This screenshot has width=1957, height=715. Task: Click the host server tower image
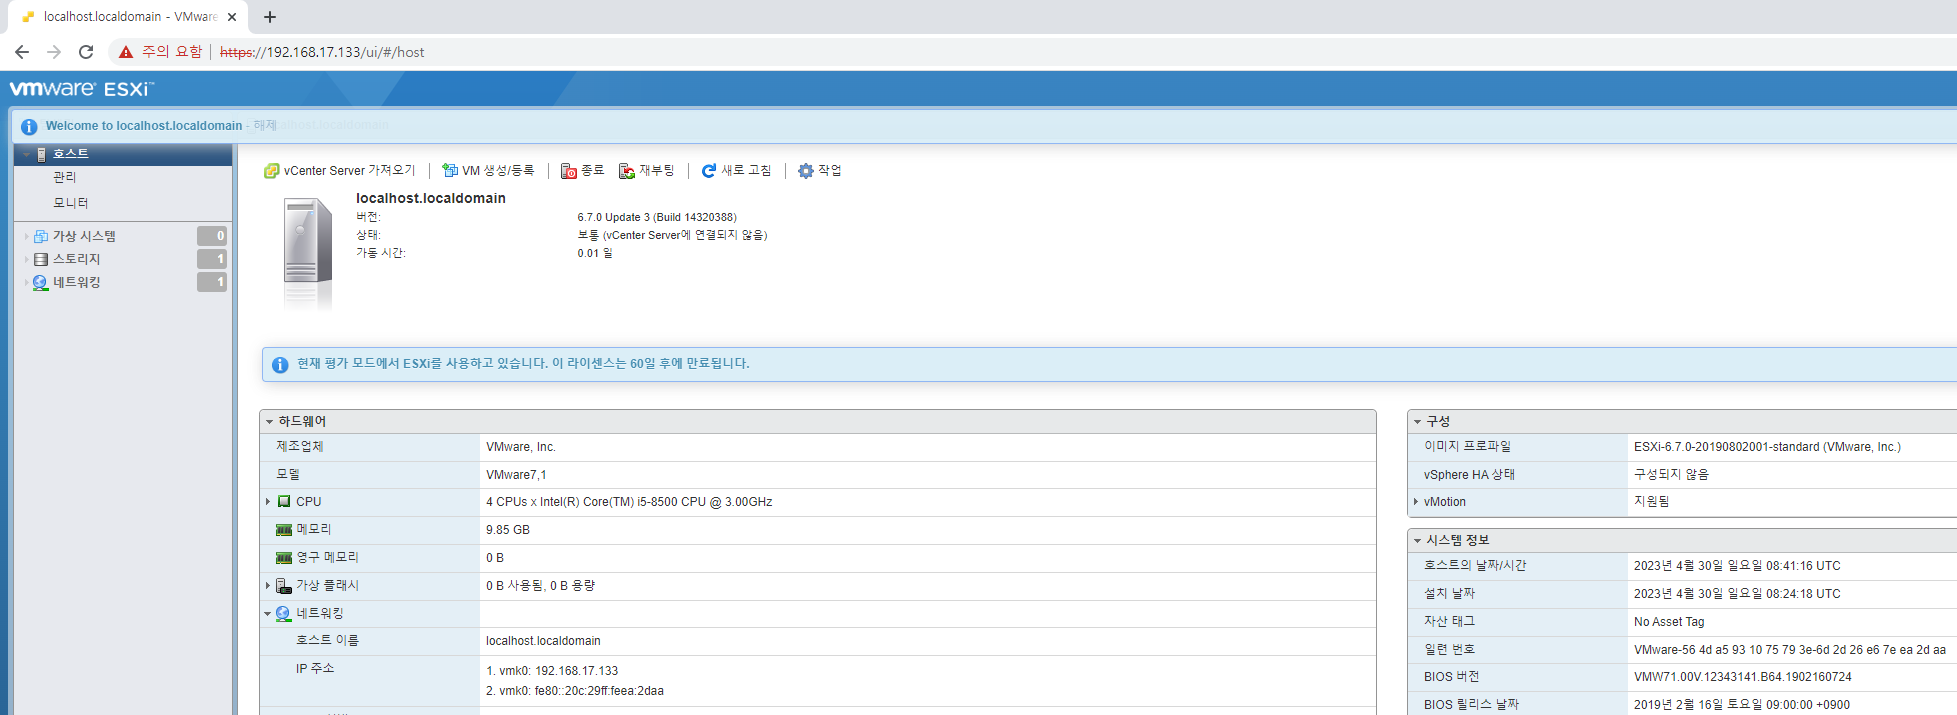click(307, 253)
